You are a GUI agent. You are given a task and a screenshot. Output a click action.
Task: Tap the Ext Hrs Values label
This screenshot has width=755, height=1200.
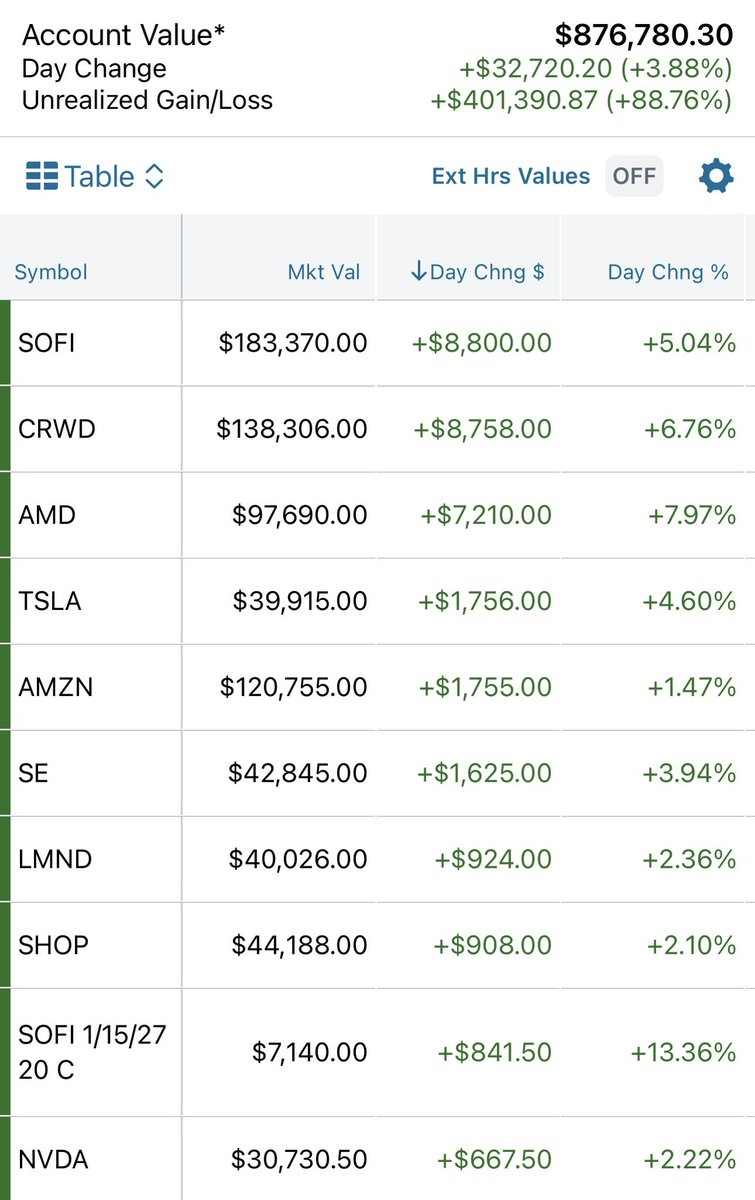click(511, 176)
